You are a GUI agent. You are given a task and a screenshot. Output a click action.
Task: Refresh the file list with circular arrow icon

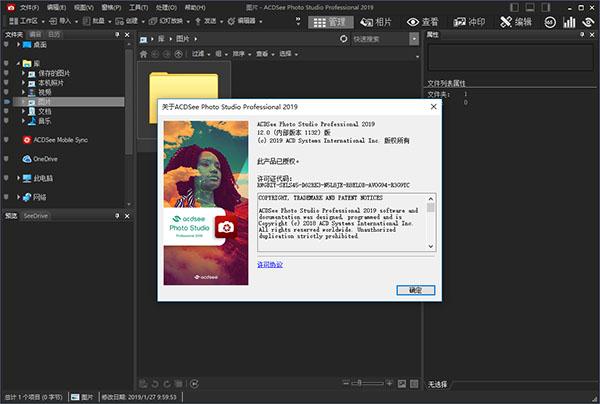click(344, 39)
